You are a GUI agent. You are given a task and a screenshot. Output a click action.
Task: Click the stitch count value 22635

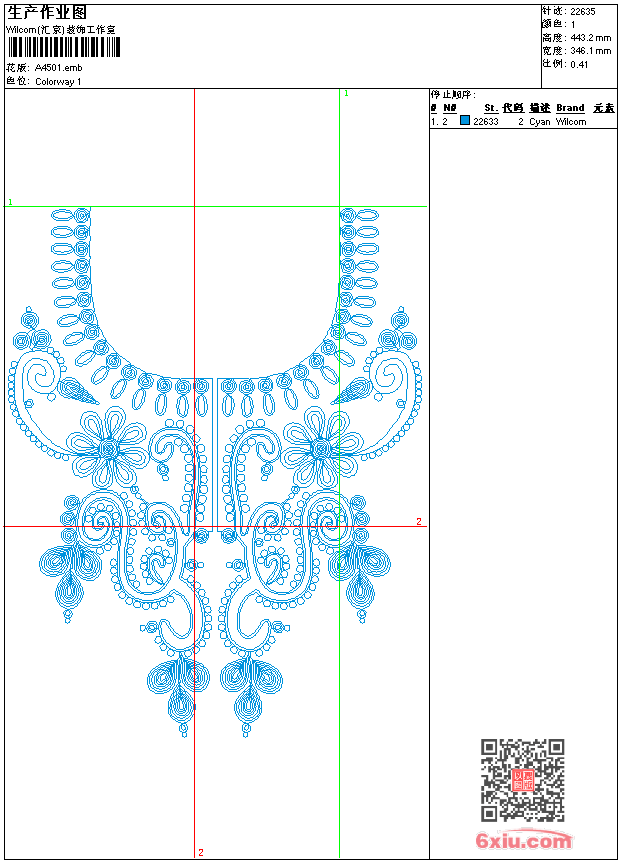[583, 12]
